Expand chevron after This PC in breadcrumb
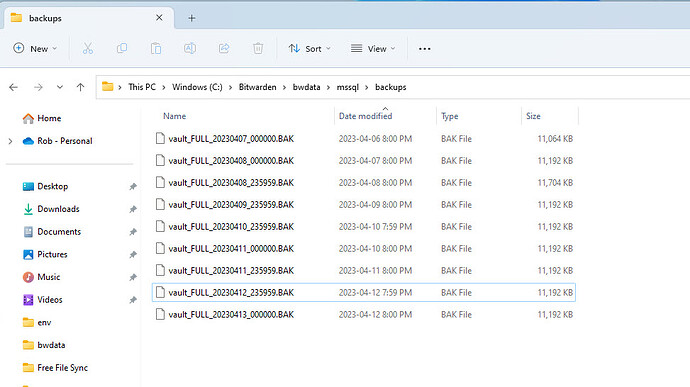The width and height of the screenshot is (690, 387). (164, 88)
